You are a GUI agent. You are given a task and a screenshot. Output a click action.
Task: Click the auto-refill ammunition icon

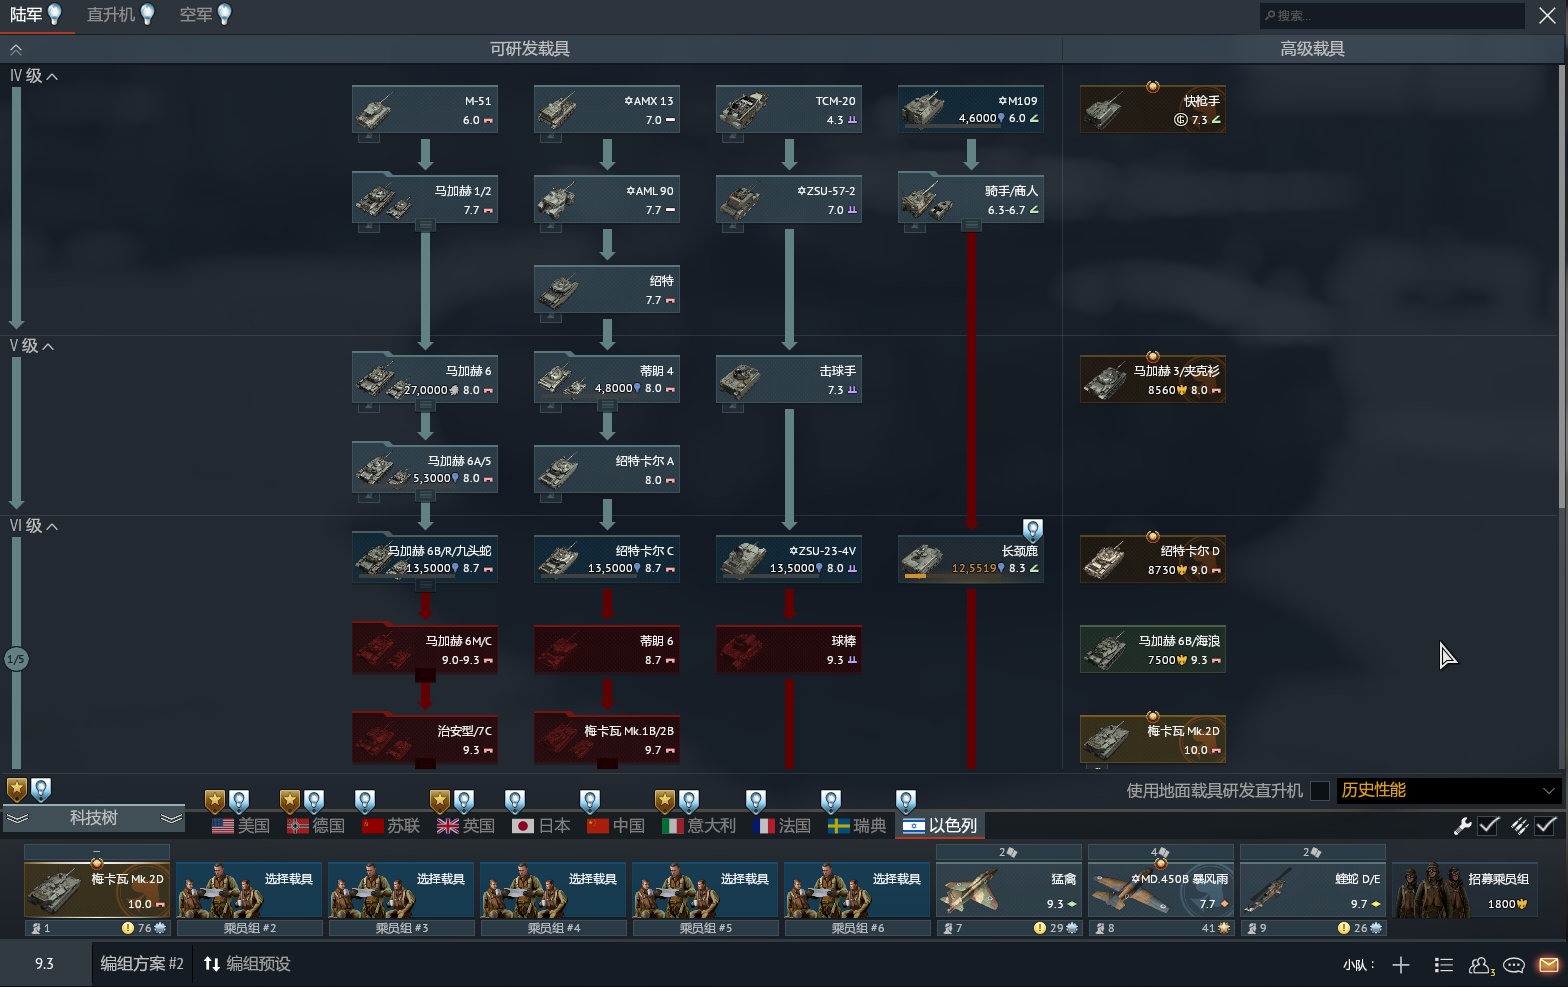coord(1519,825)
